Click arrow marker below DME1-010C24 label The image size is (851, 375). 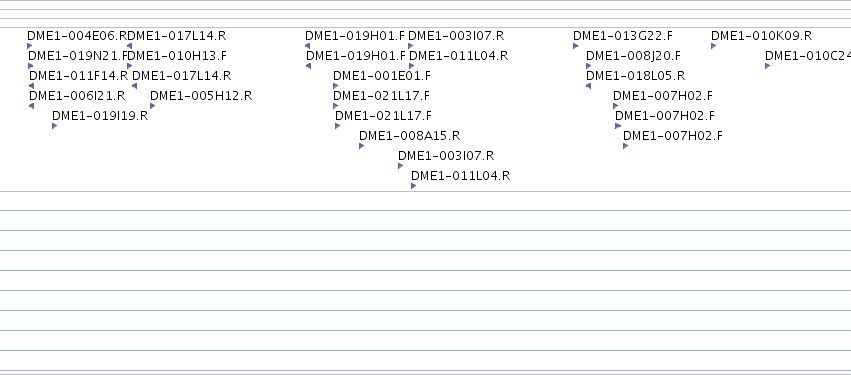(767, 66)
